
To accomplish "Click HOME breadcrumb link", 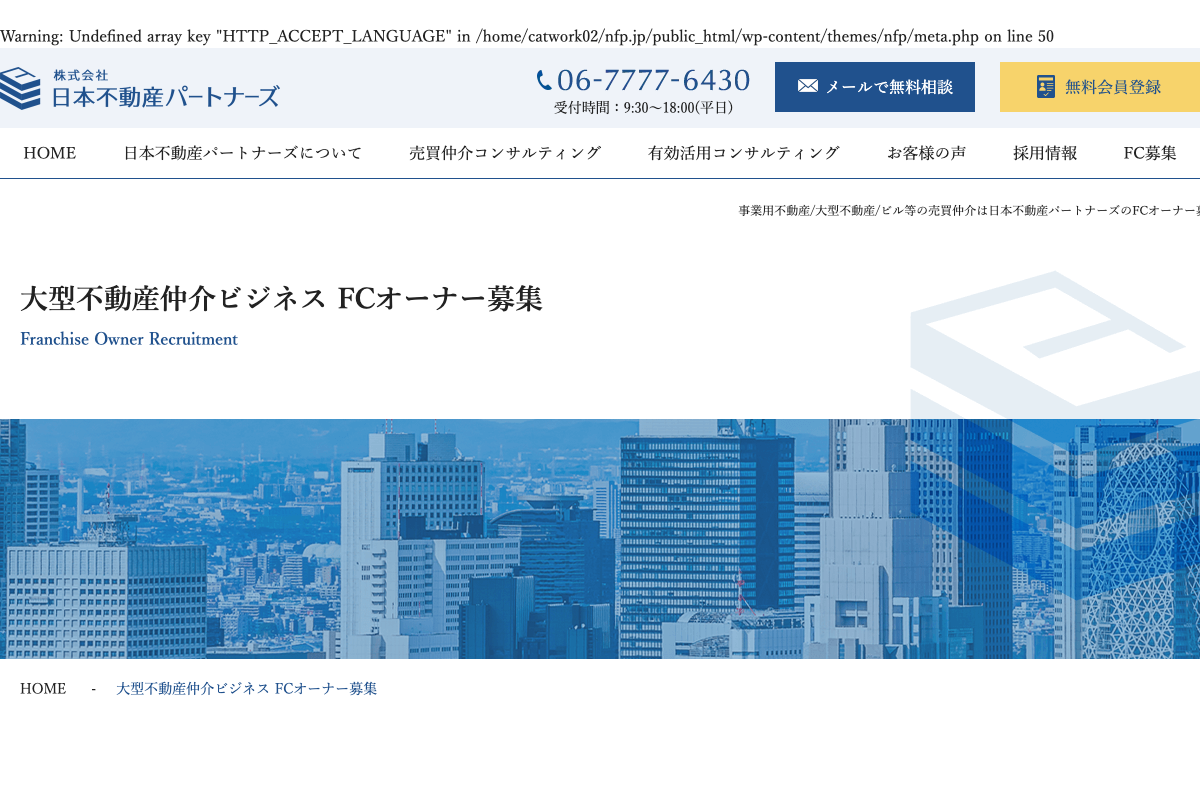I will [43, 689].
